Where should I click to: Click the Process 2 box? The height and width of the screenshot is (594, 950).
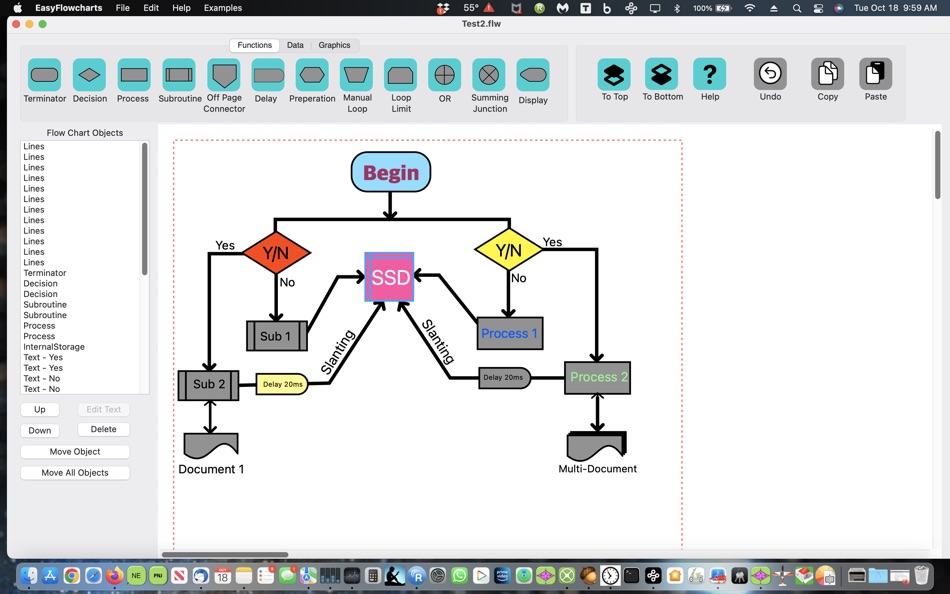[x=597, y=378]
